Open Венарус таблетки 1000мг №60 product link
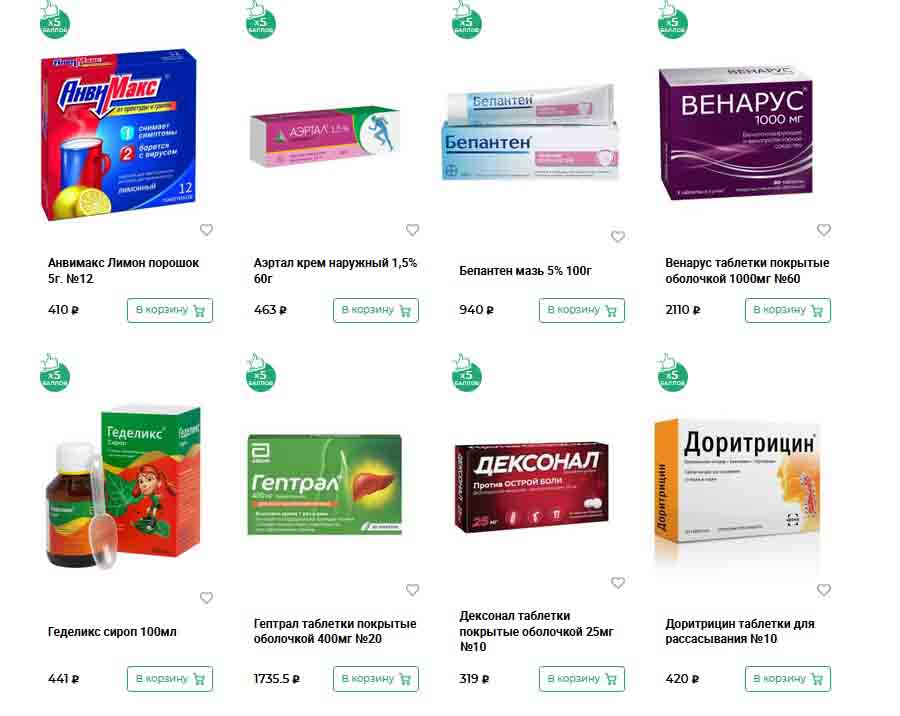 point(747,270)
